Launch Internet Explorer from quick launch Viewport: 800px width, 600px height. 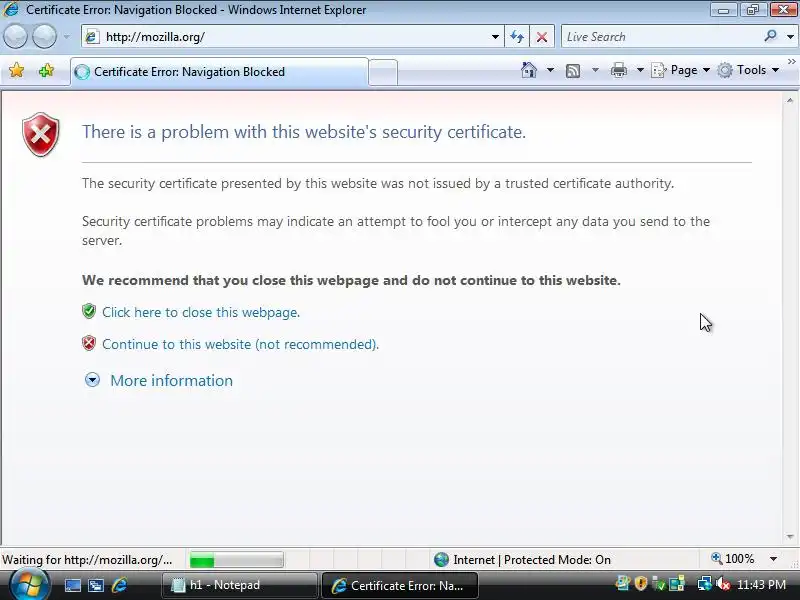point(119,585)
